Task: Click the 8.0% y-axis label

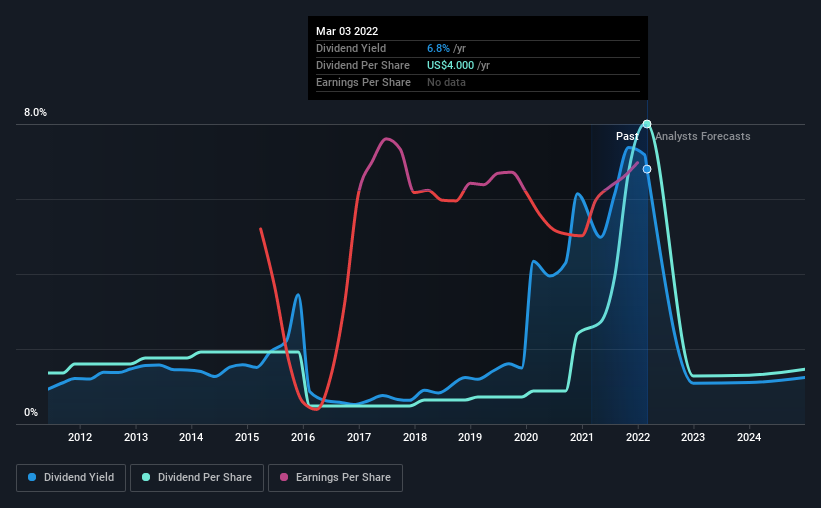Action: pyautogui.click(x=36, y=113)
